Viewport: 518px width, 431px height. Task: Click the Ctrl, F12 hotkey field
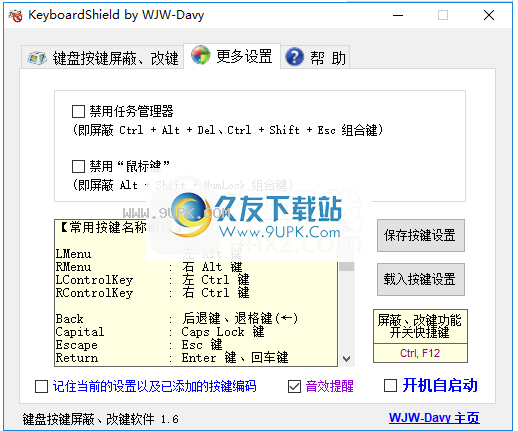tap(420, 353)
